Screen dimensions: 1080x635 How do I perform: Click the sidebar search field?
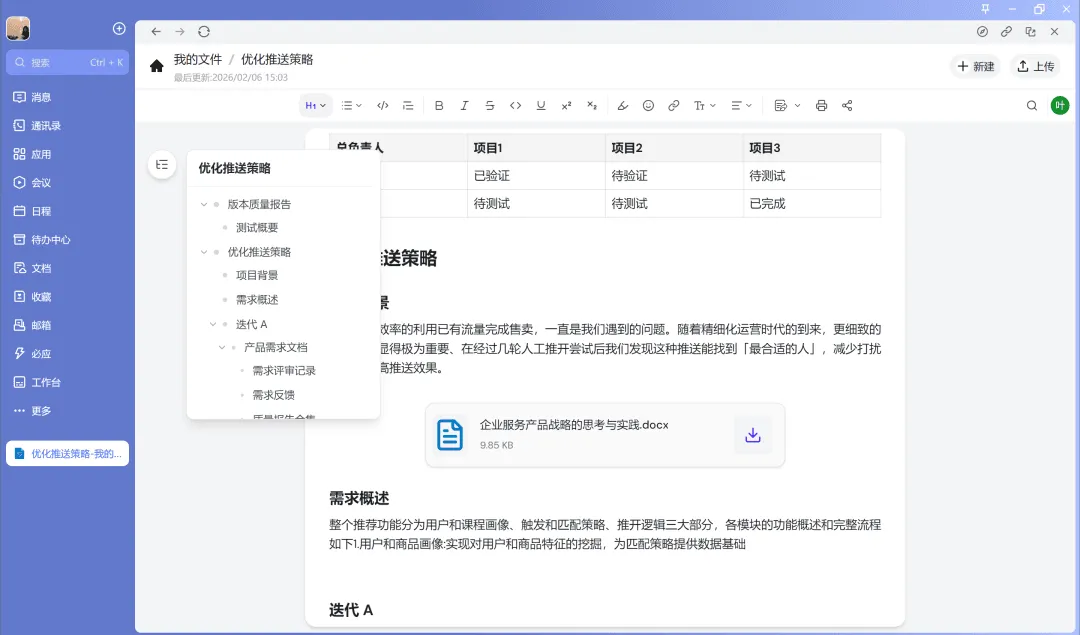tap(68, 63)
